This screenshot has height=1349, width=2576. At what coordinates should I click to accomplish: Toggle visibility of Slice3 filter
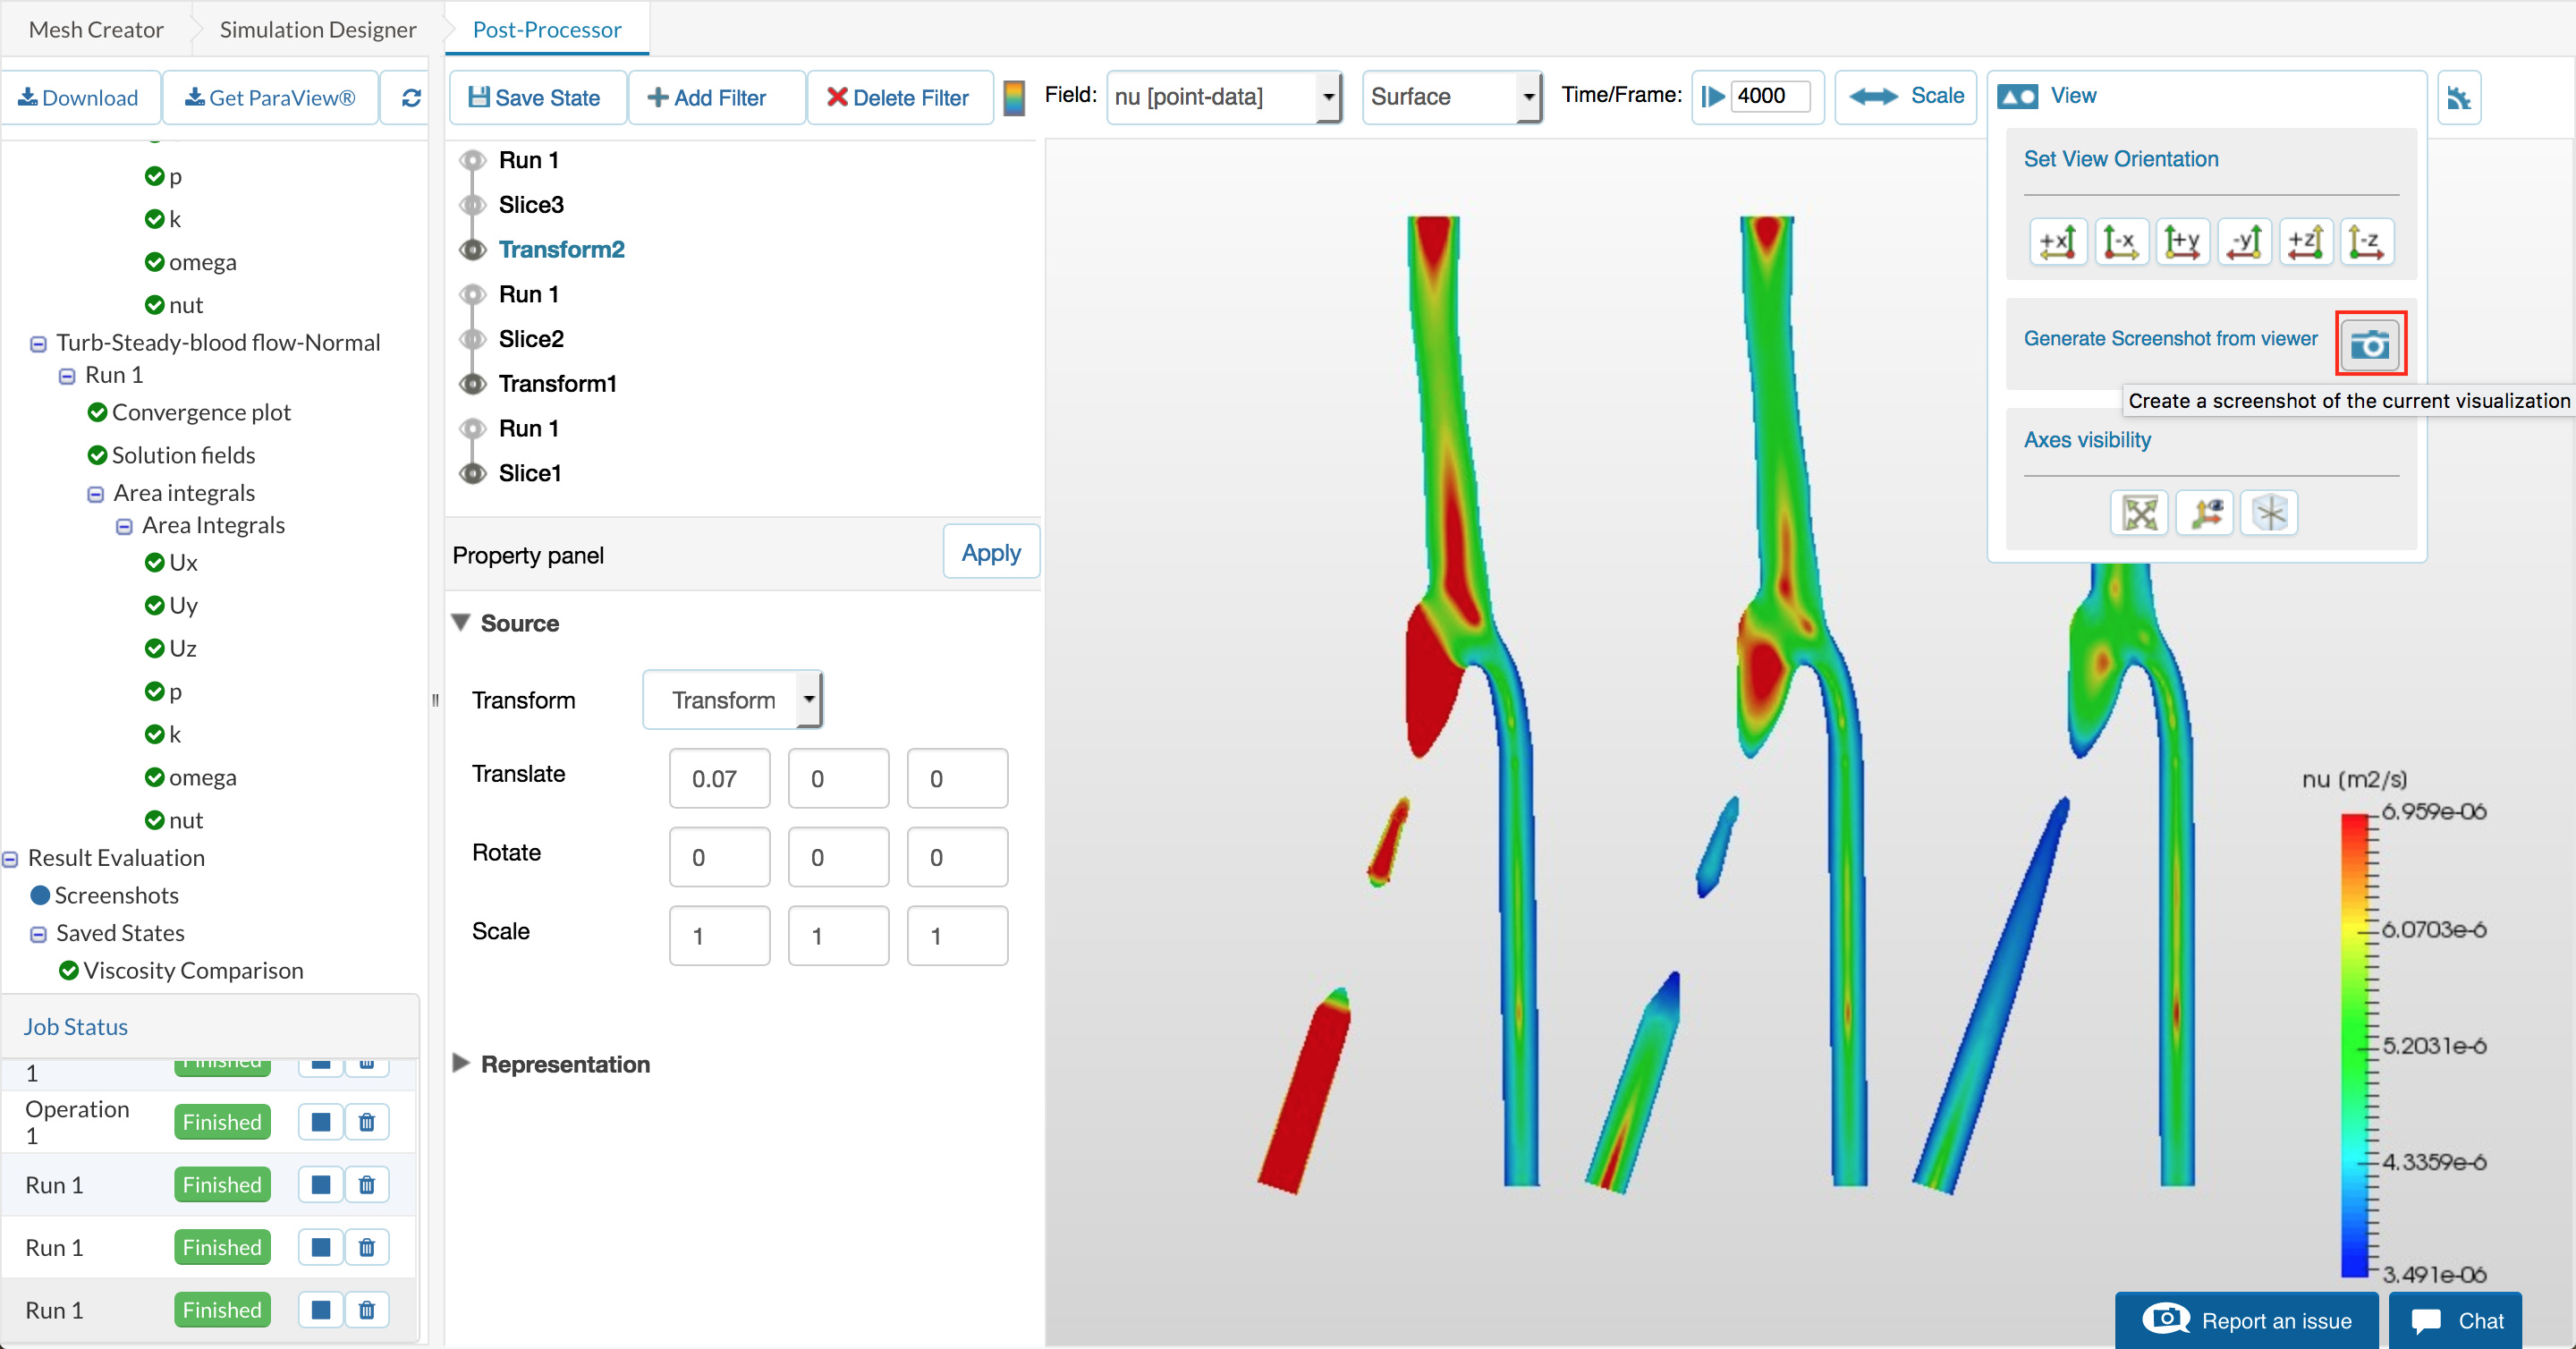pyautogui.click(x=473, y=205)
